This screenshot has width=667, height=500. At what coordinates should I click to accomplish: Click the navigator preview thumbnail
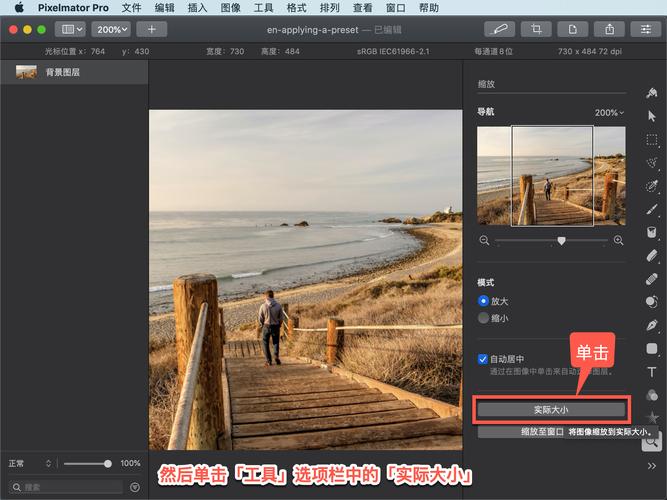(551, 176)
